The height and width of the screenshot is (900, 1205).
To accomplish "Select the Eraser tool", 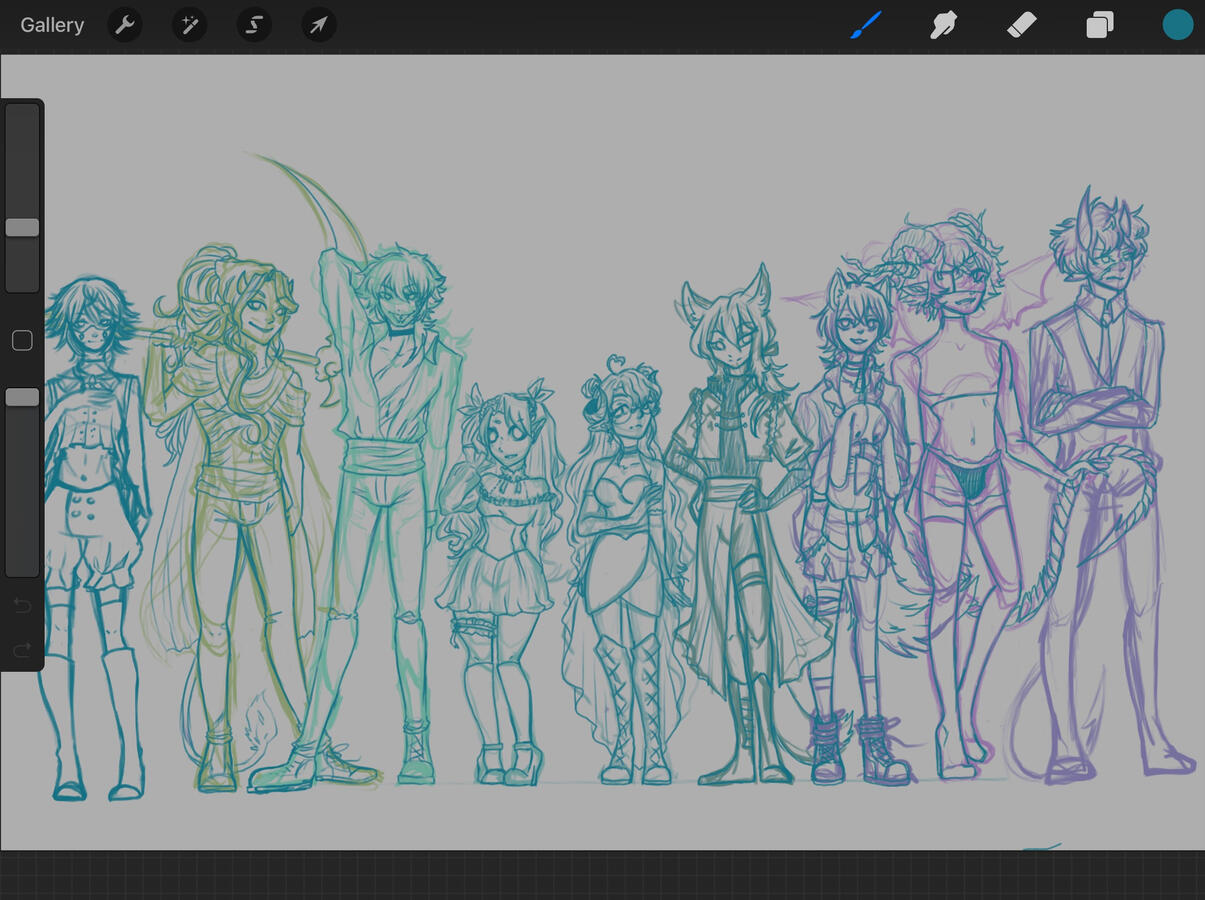I will [x=1021, y=25].
